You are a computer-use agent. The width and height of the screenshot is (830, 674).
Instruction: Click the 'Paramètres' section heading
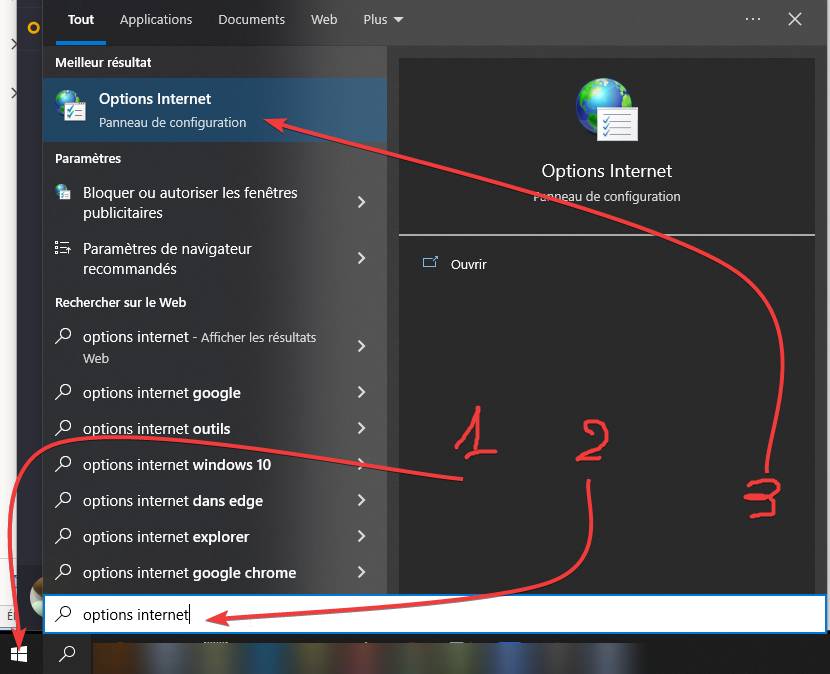(x=88, y=158)
